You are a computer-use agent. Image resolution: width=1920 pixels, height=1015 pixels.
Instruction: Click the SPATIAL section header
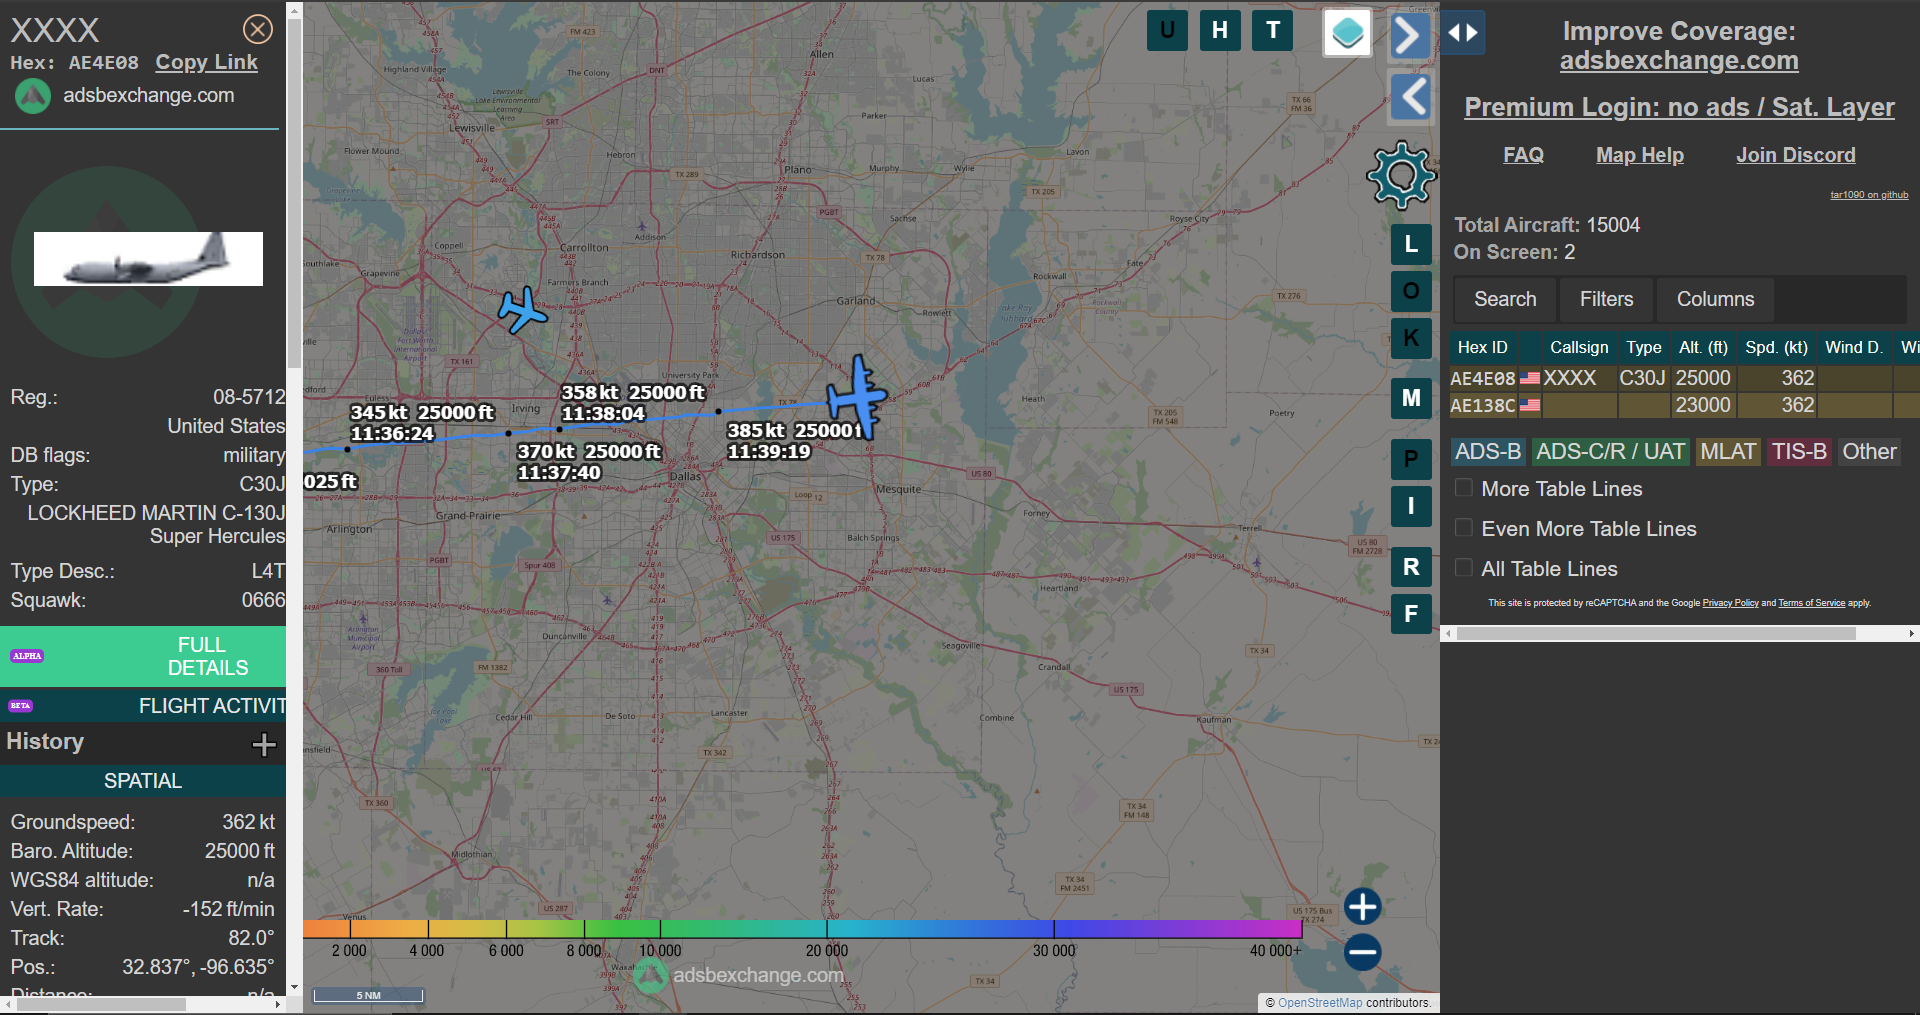pyautogui.click(x=143, y=781)
